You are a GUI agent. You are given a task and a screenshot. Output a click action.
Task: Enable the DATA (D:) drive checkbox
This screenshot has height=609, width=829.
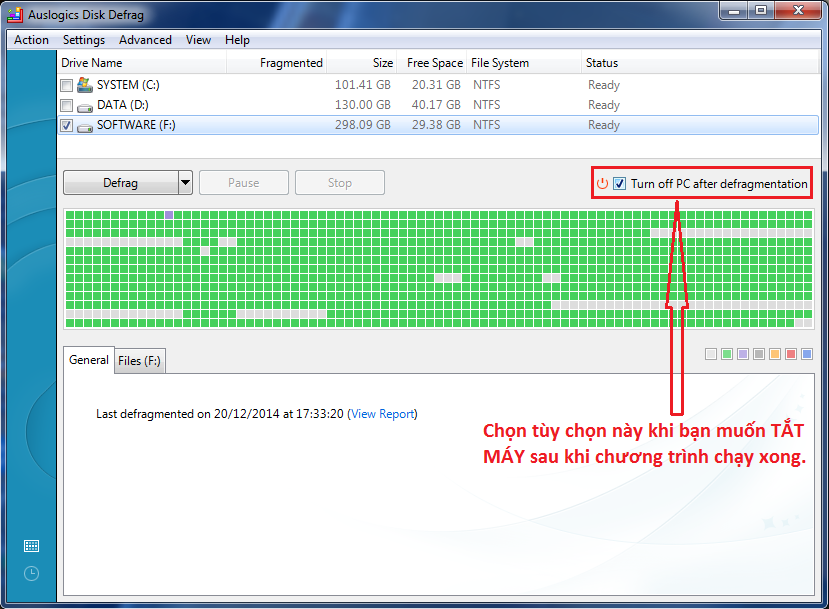(66, 106)
